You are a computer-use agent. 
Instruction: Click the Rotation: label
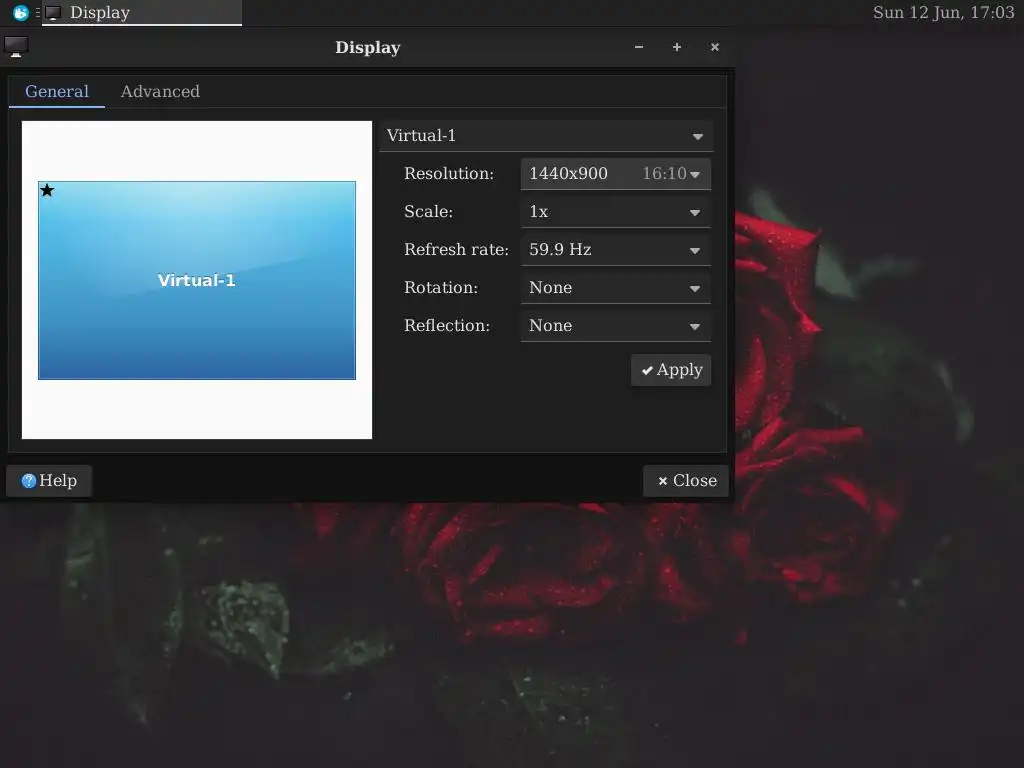pyautogui.click(x=441, y=287)
